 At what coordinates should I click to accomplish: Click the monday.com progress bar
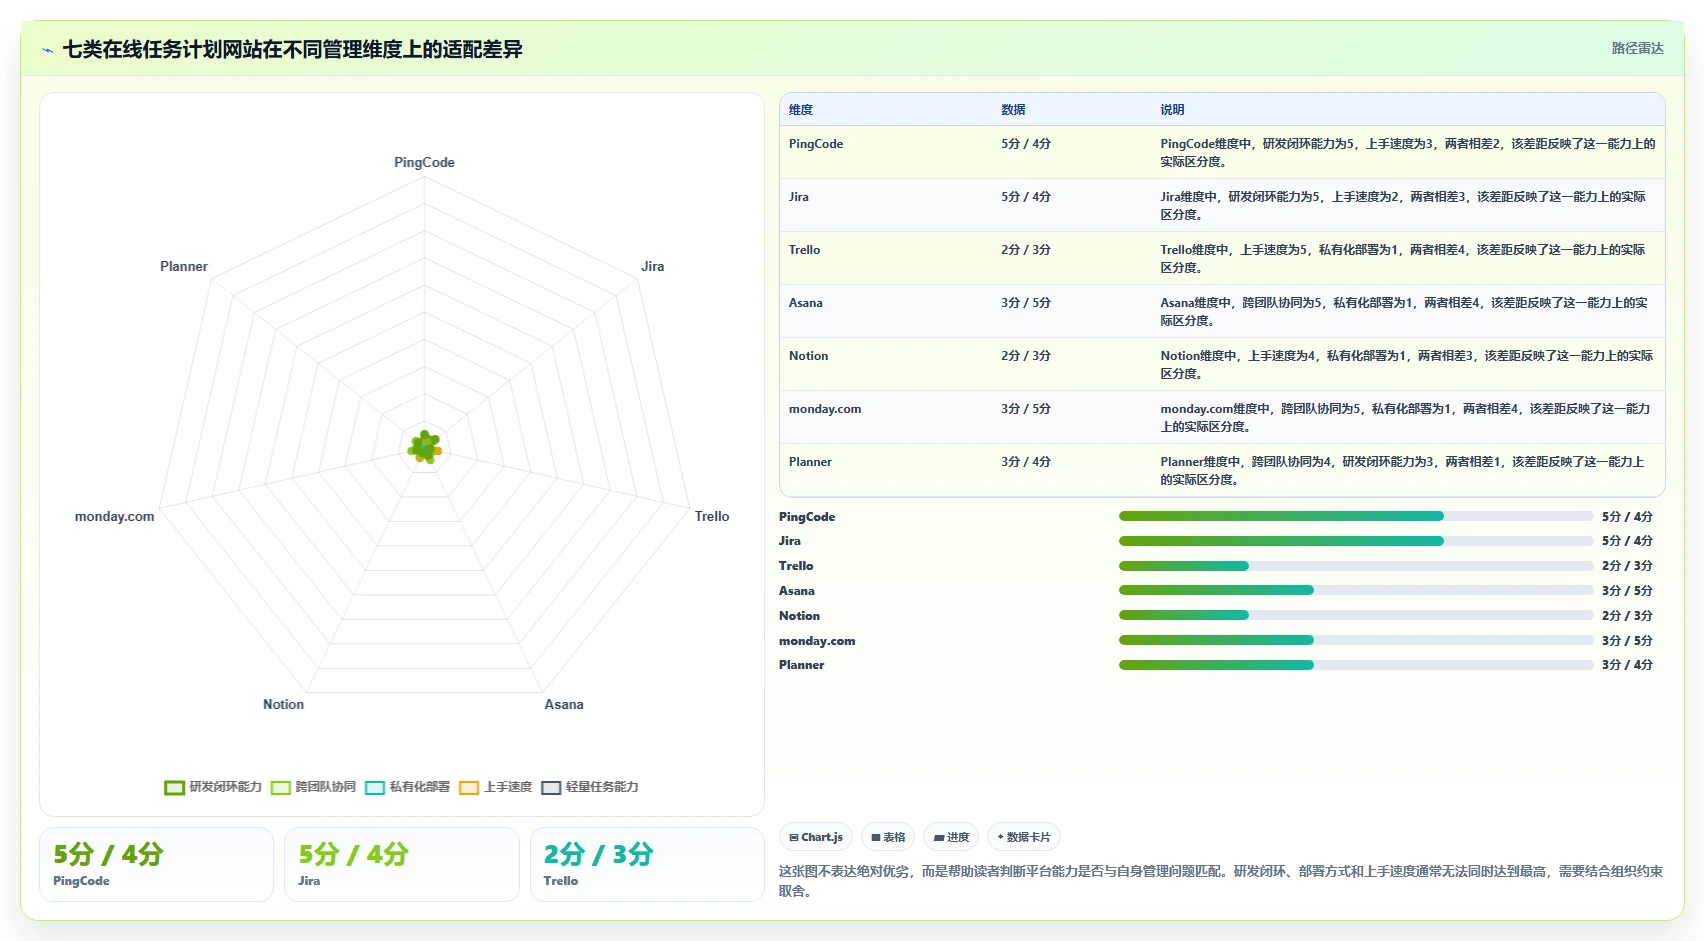1356,640
